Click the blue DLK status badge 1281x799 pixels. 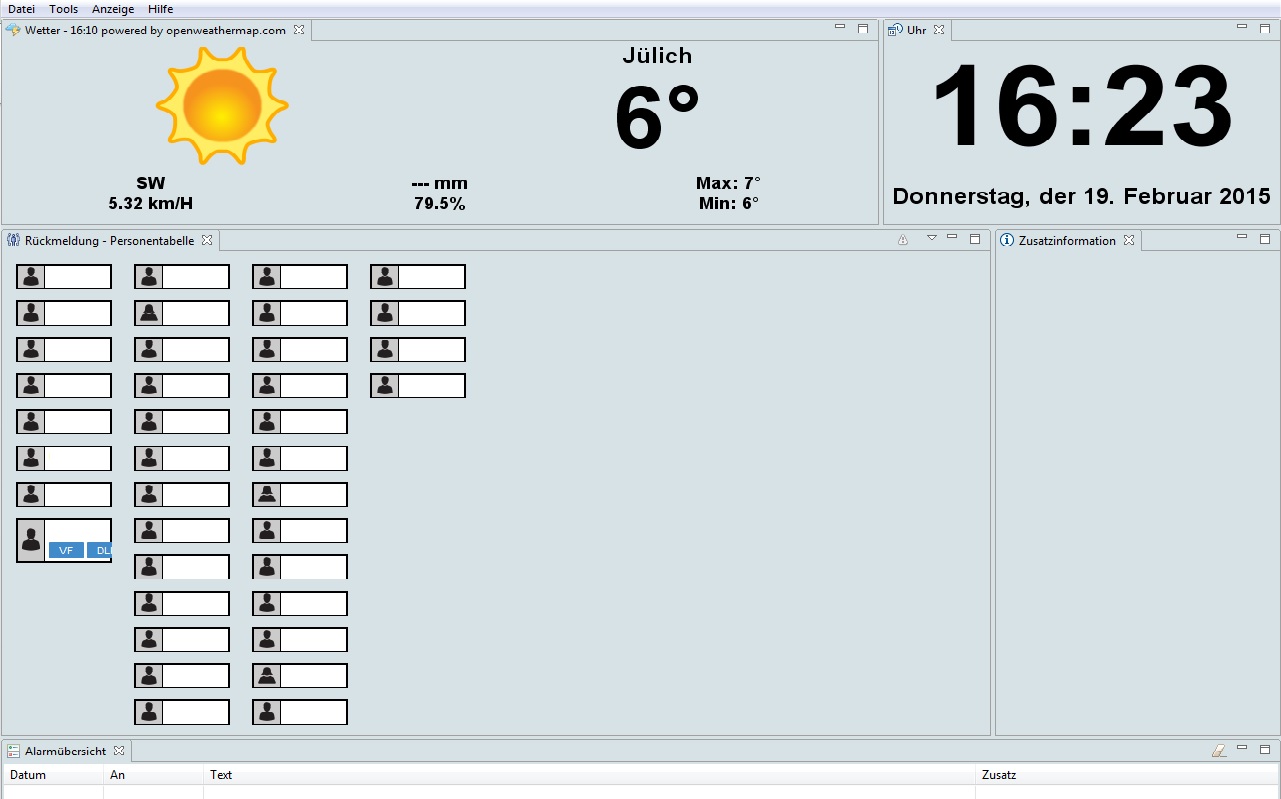coord(99,550)
